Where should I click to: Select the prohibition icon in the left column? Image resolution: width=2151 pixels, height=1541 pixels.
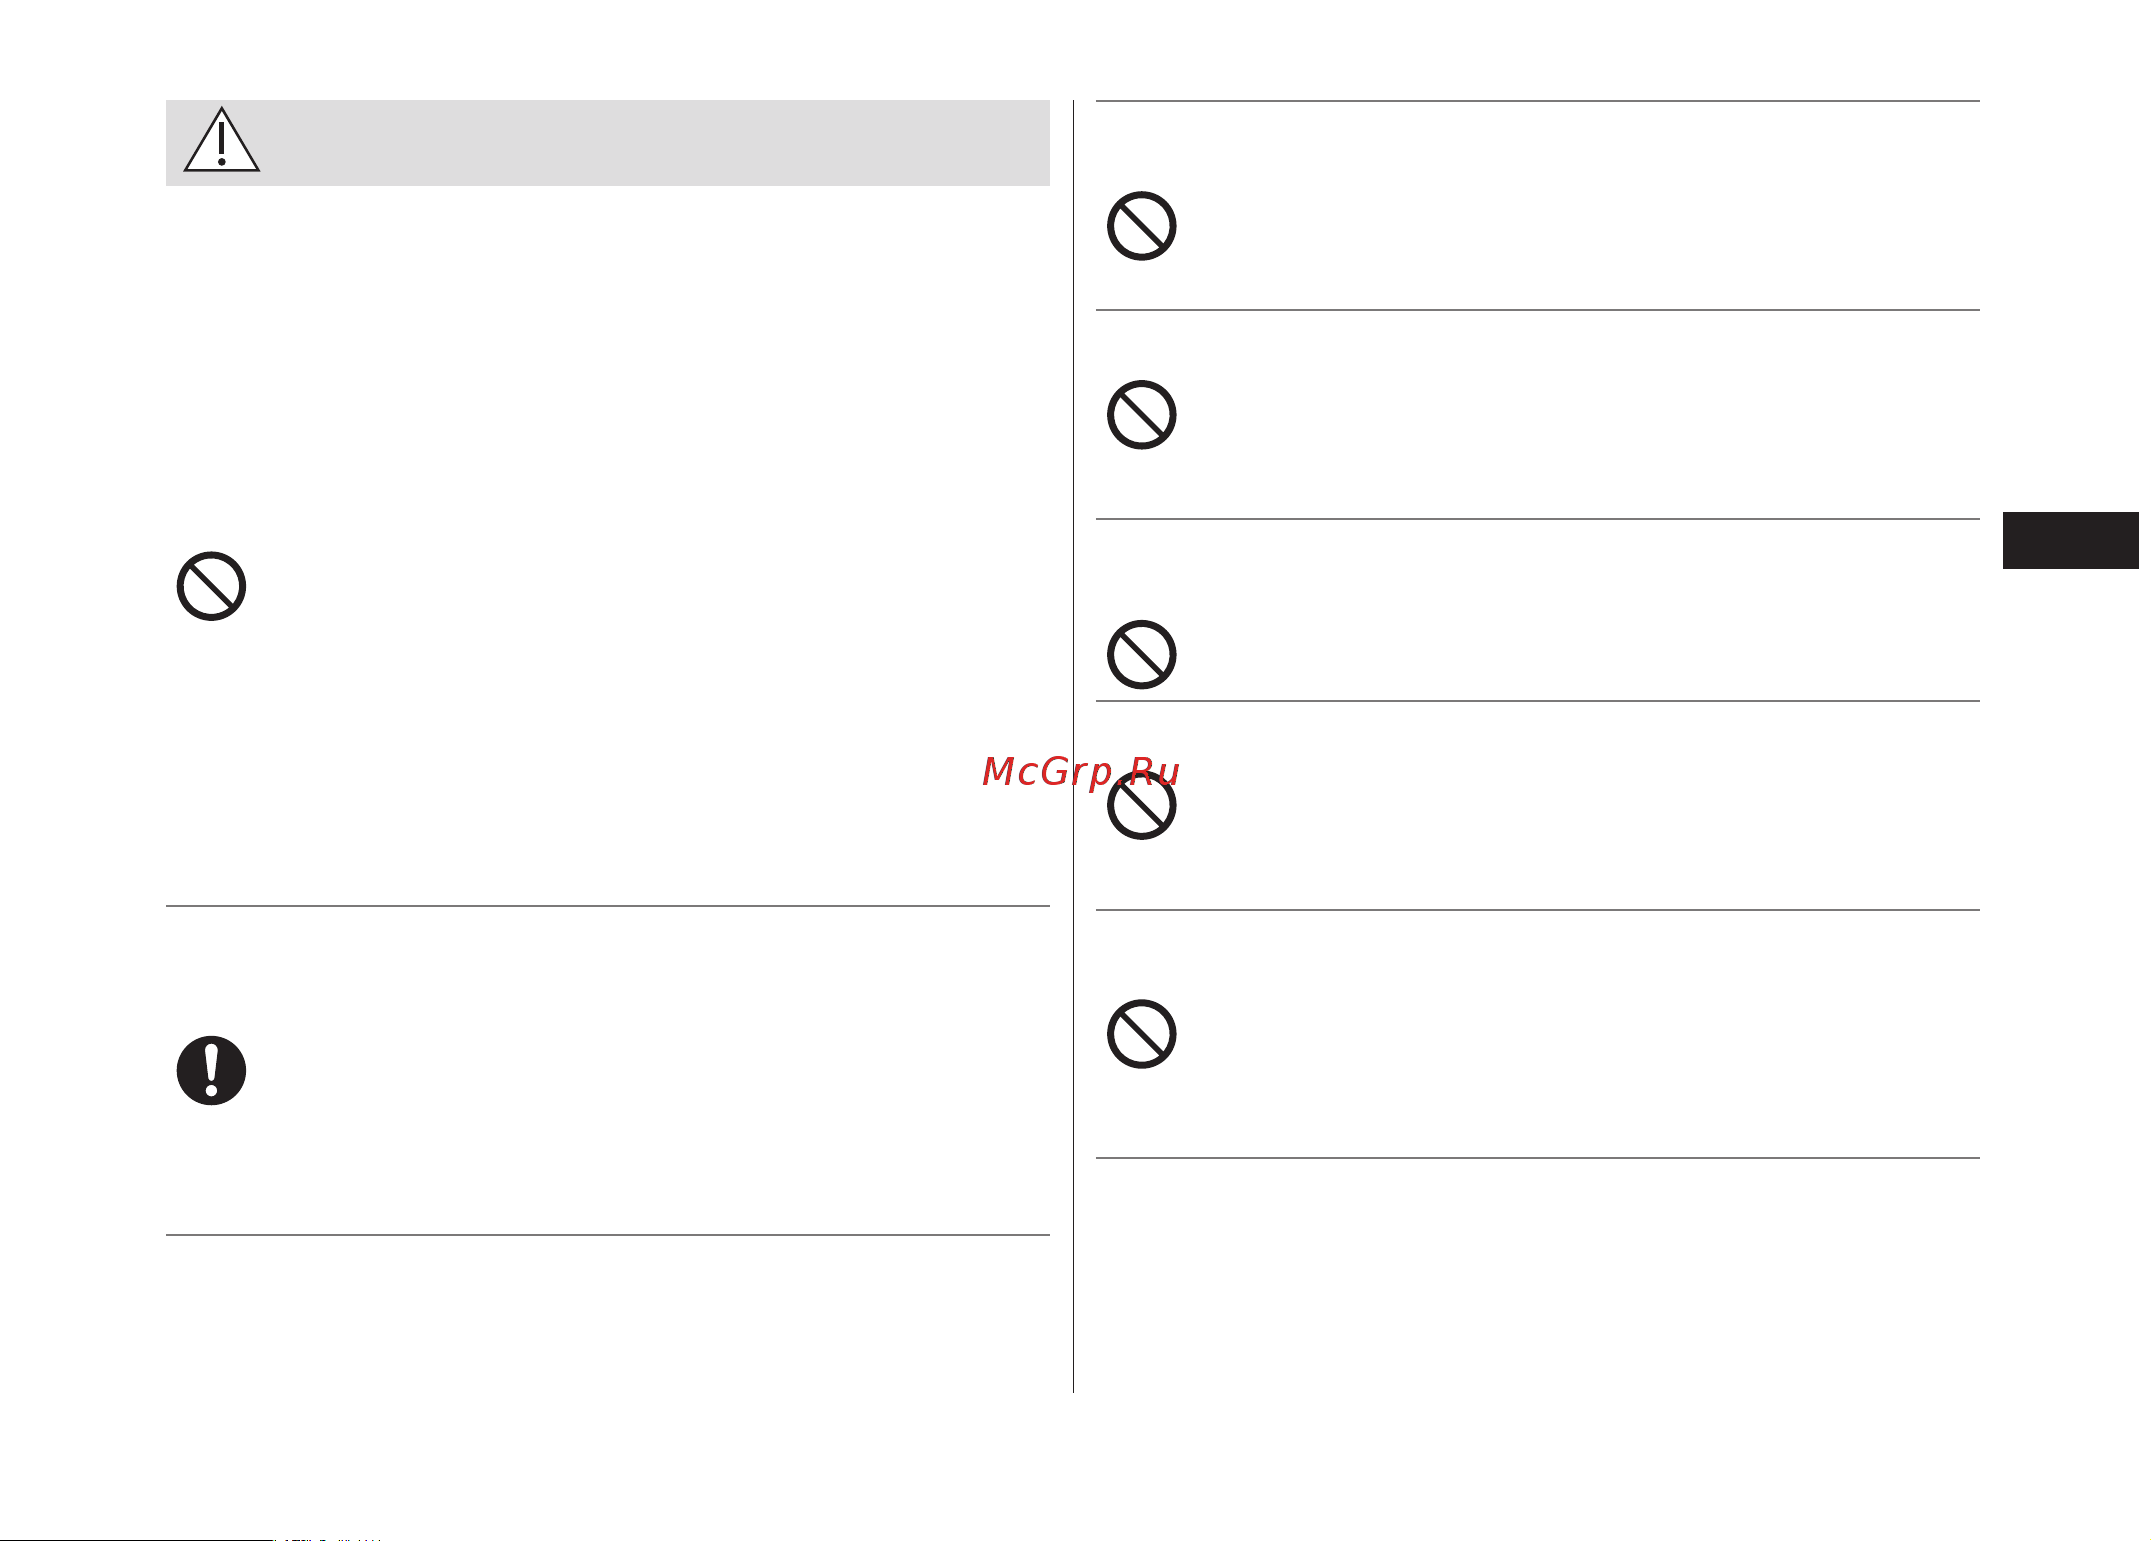coord(212,586)
